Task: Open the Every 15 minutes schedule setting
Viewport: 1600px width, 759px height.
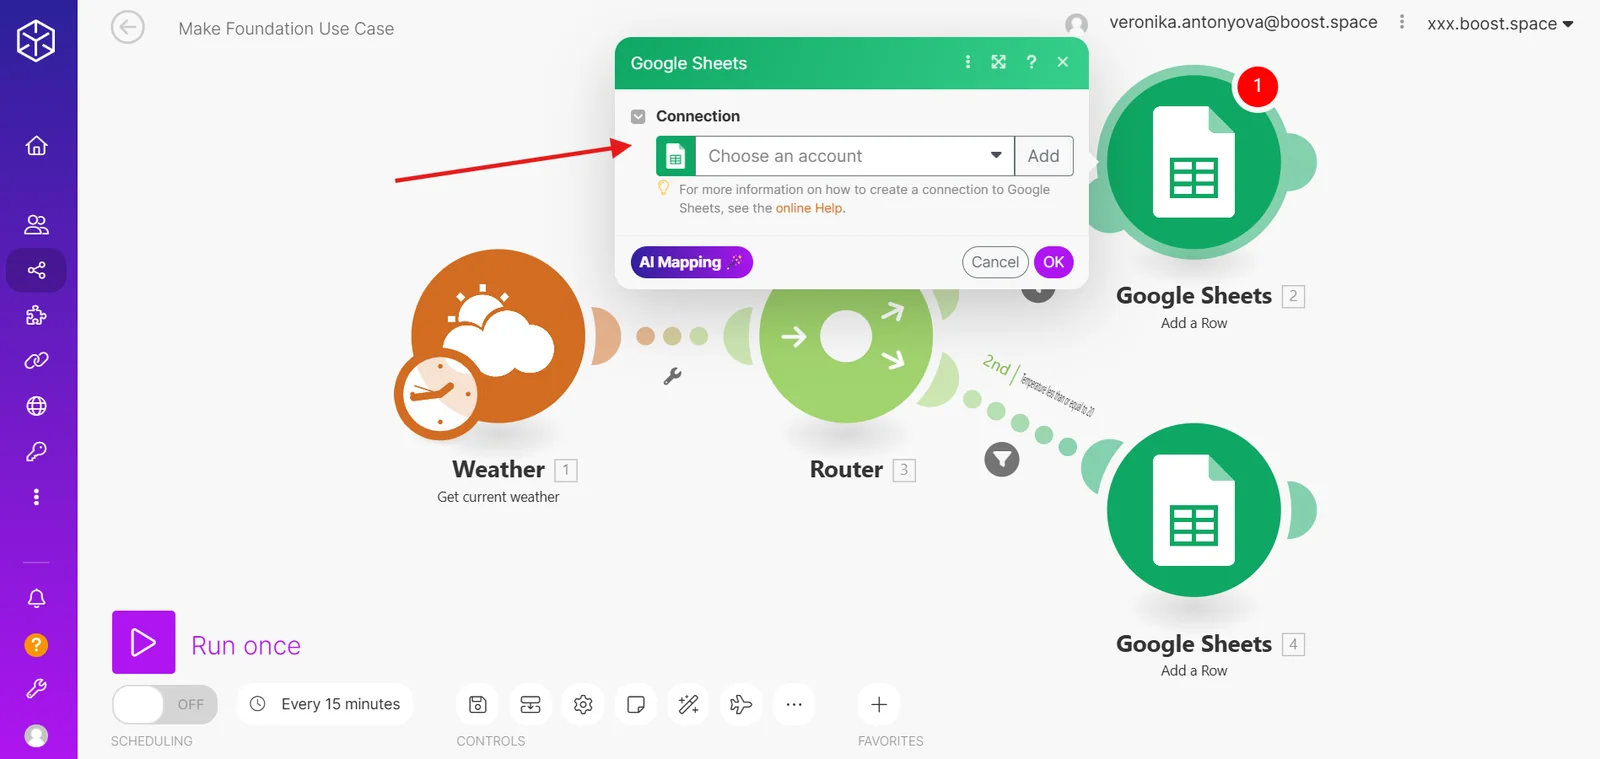Action: (326, 704)
